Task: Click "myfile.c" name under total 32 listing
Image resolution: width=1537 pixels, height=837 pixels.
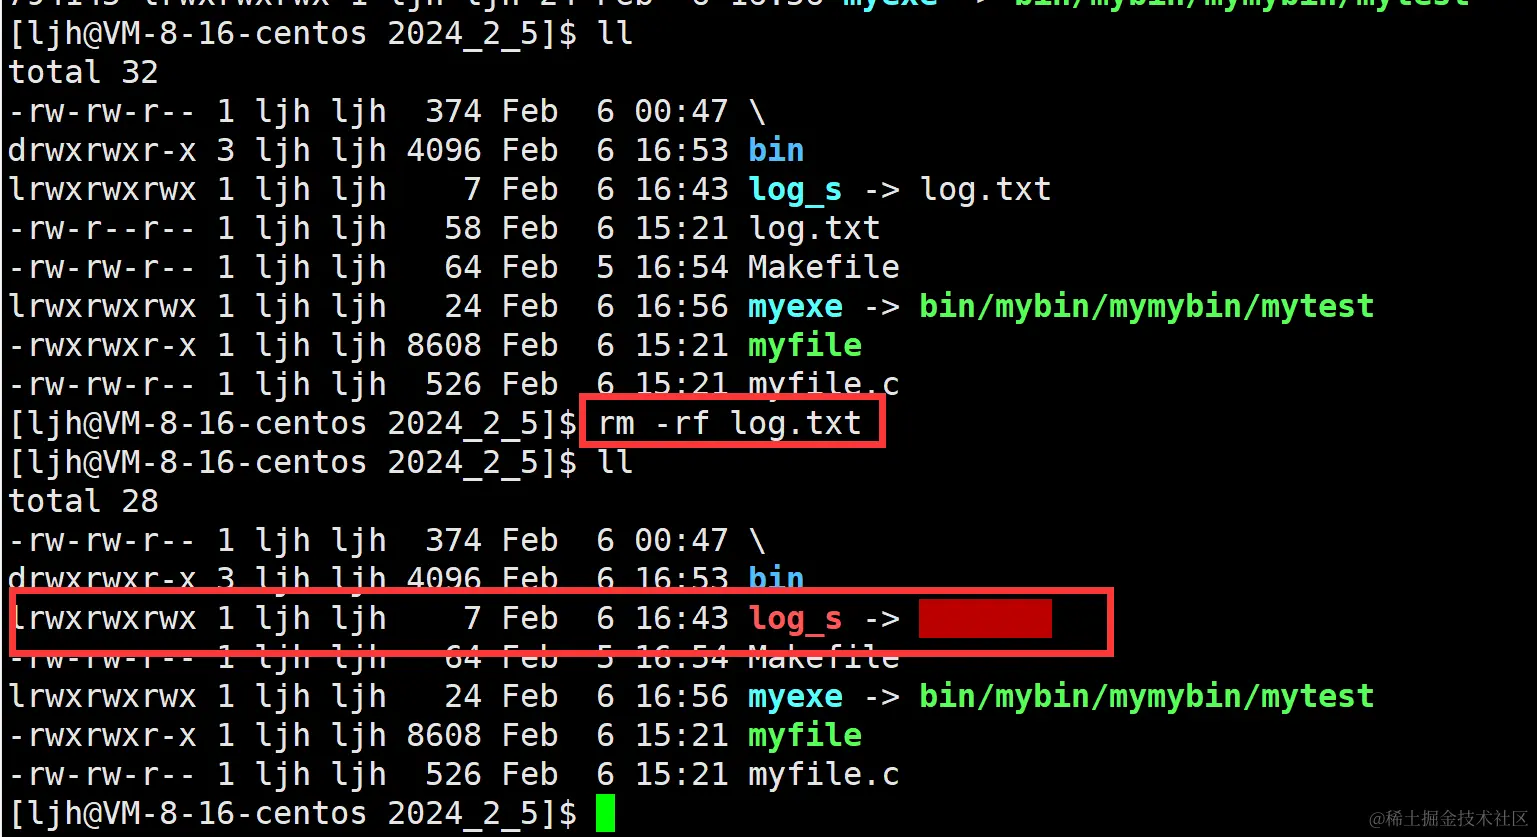Action: [x=824, y=384]
